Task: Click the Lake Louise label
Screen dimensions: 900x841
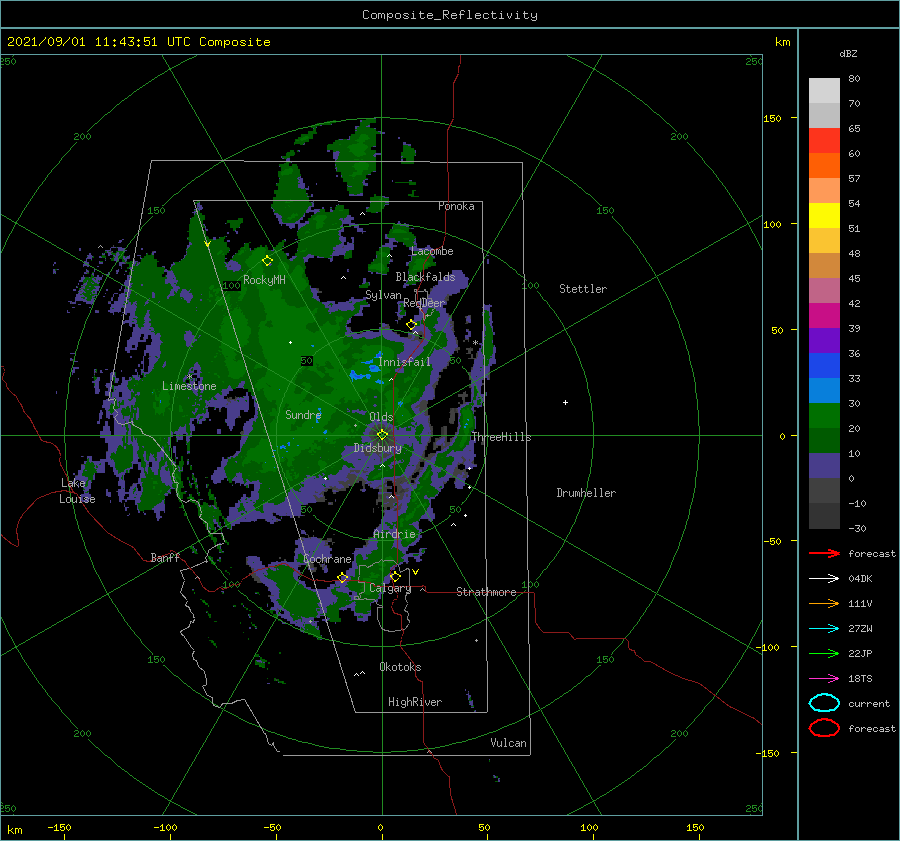Action: pos(77,491)
